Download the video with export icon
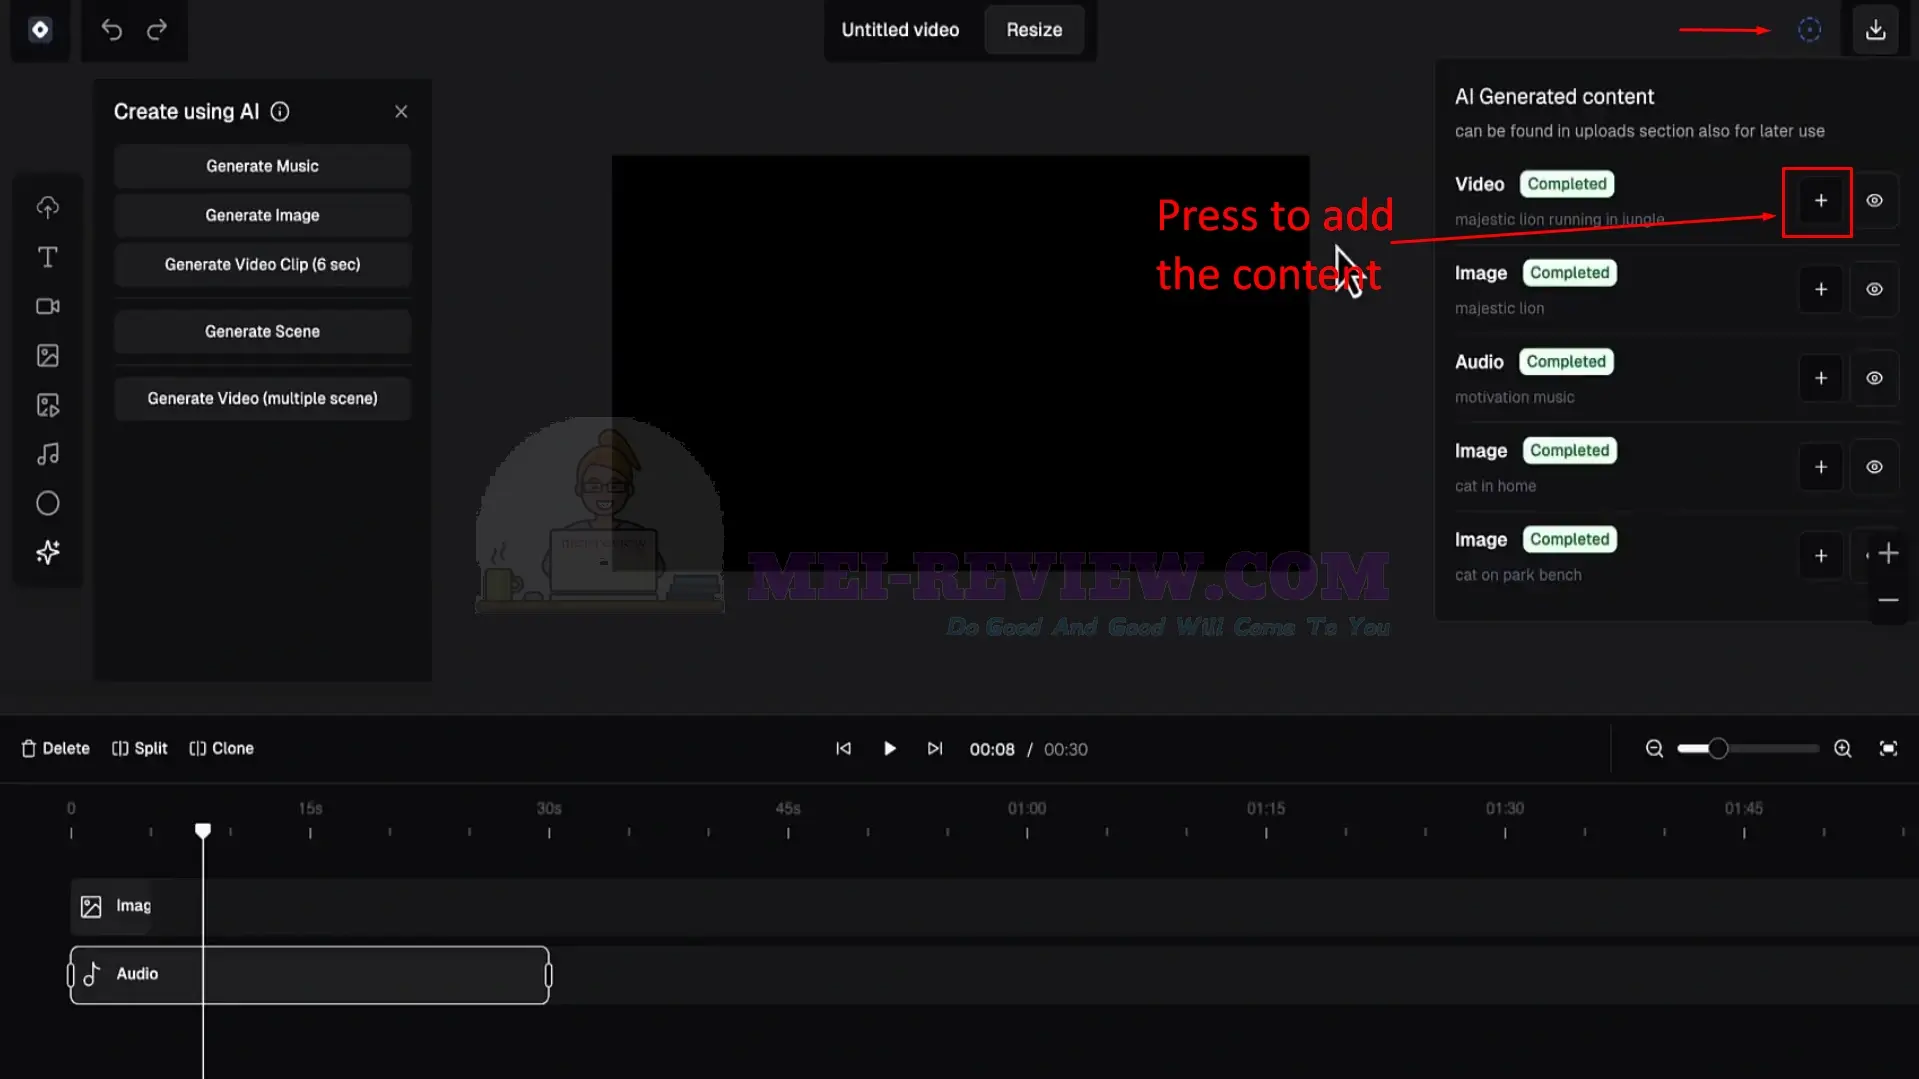Screen dimensions: 1919x1079 1875,30
